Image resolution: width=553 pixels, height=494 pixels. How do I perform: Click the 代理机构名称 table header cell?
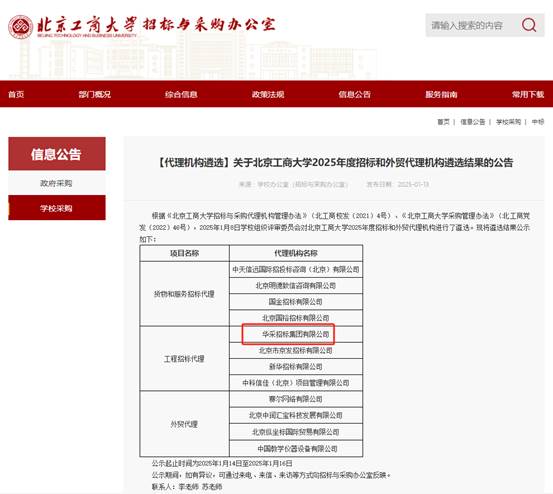click(296, 253)
